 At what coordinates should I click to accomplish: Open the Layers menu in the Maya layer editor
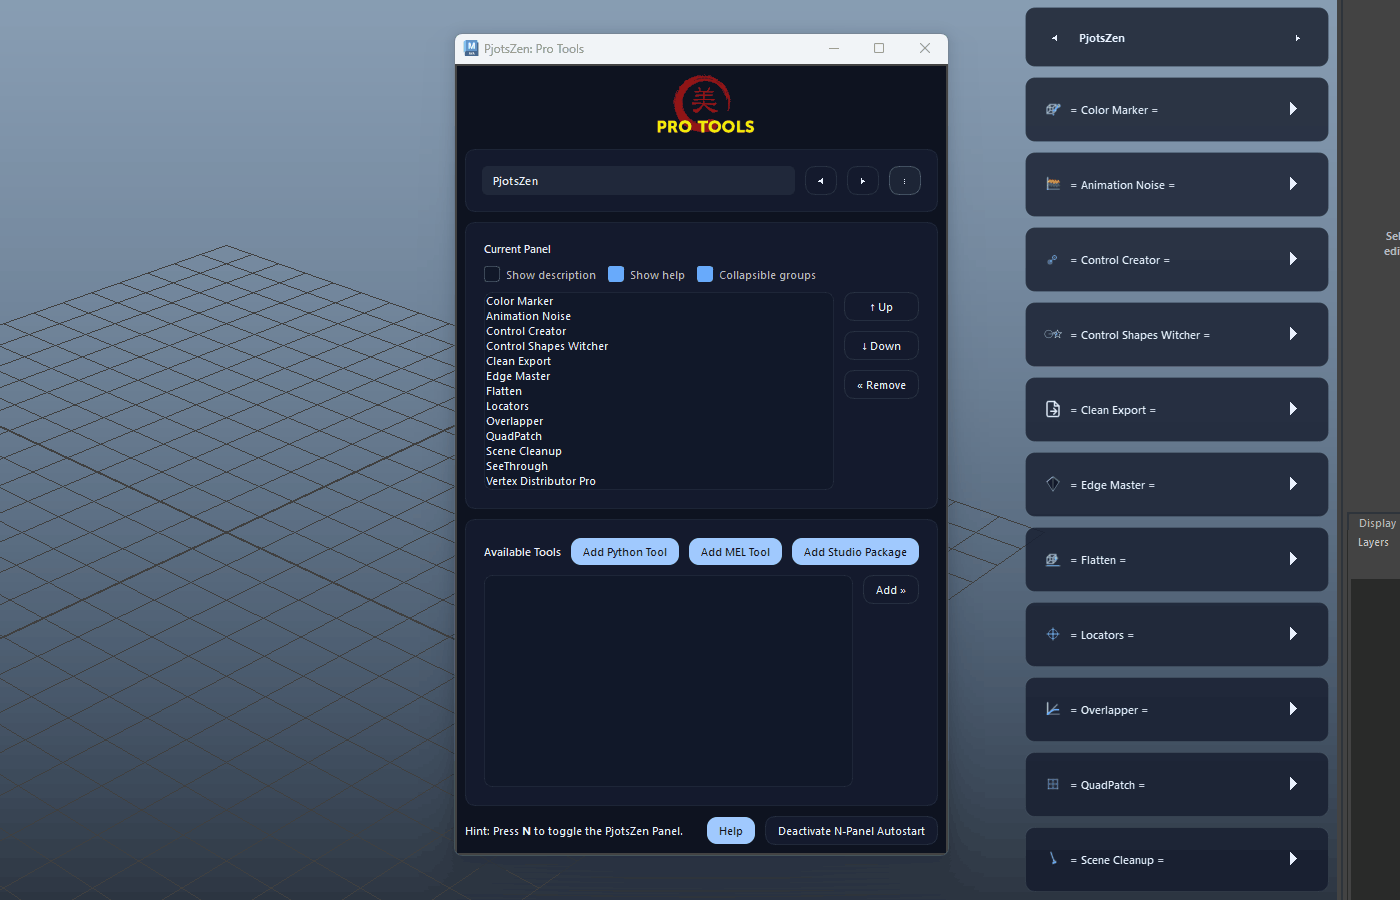click(1373, 542)
